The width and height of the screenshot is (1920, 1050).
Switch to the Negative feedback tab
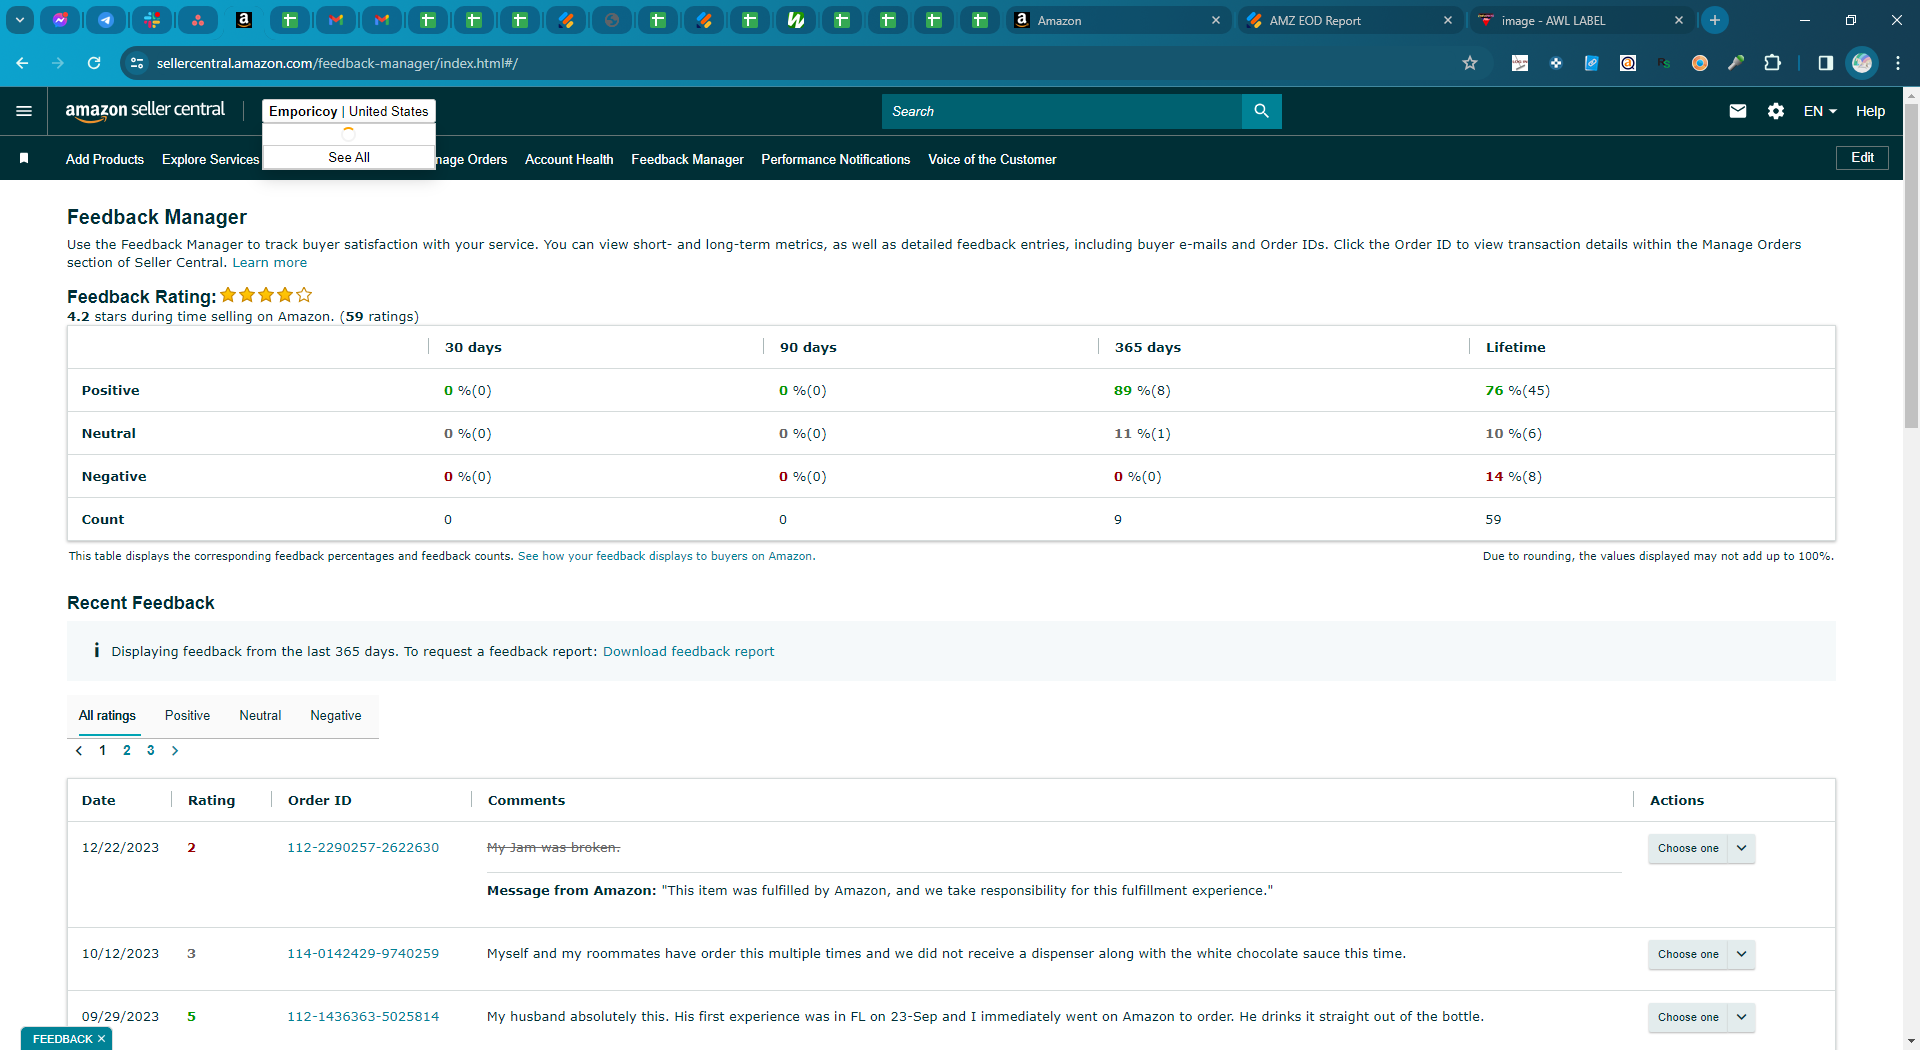click(336, 715)
